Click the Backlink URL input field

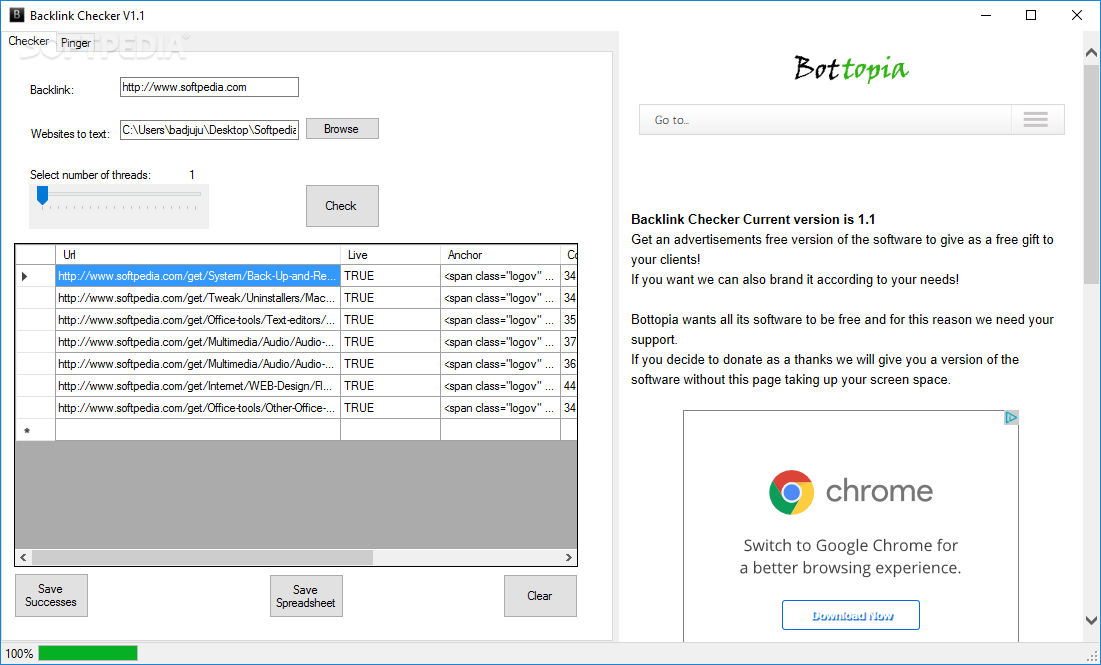click(209, 87)
